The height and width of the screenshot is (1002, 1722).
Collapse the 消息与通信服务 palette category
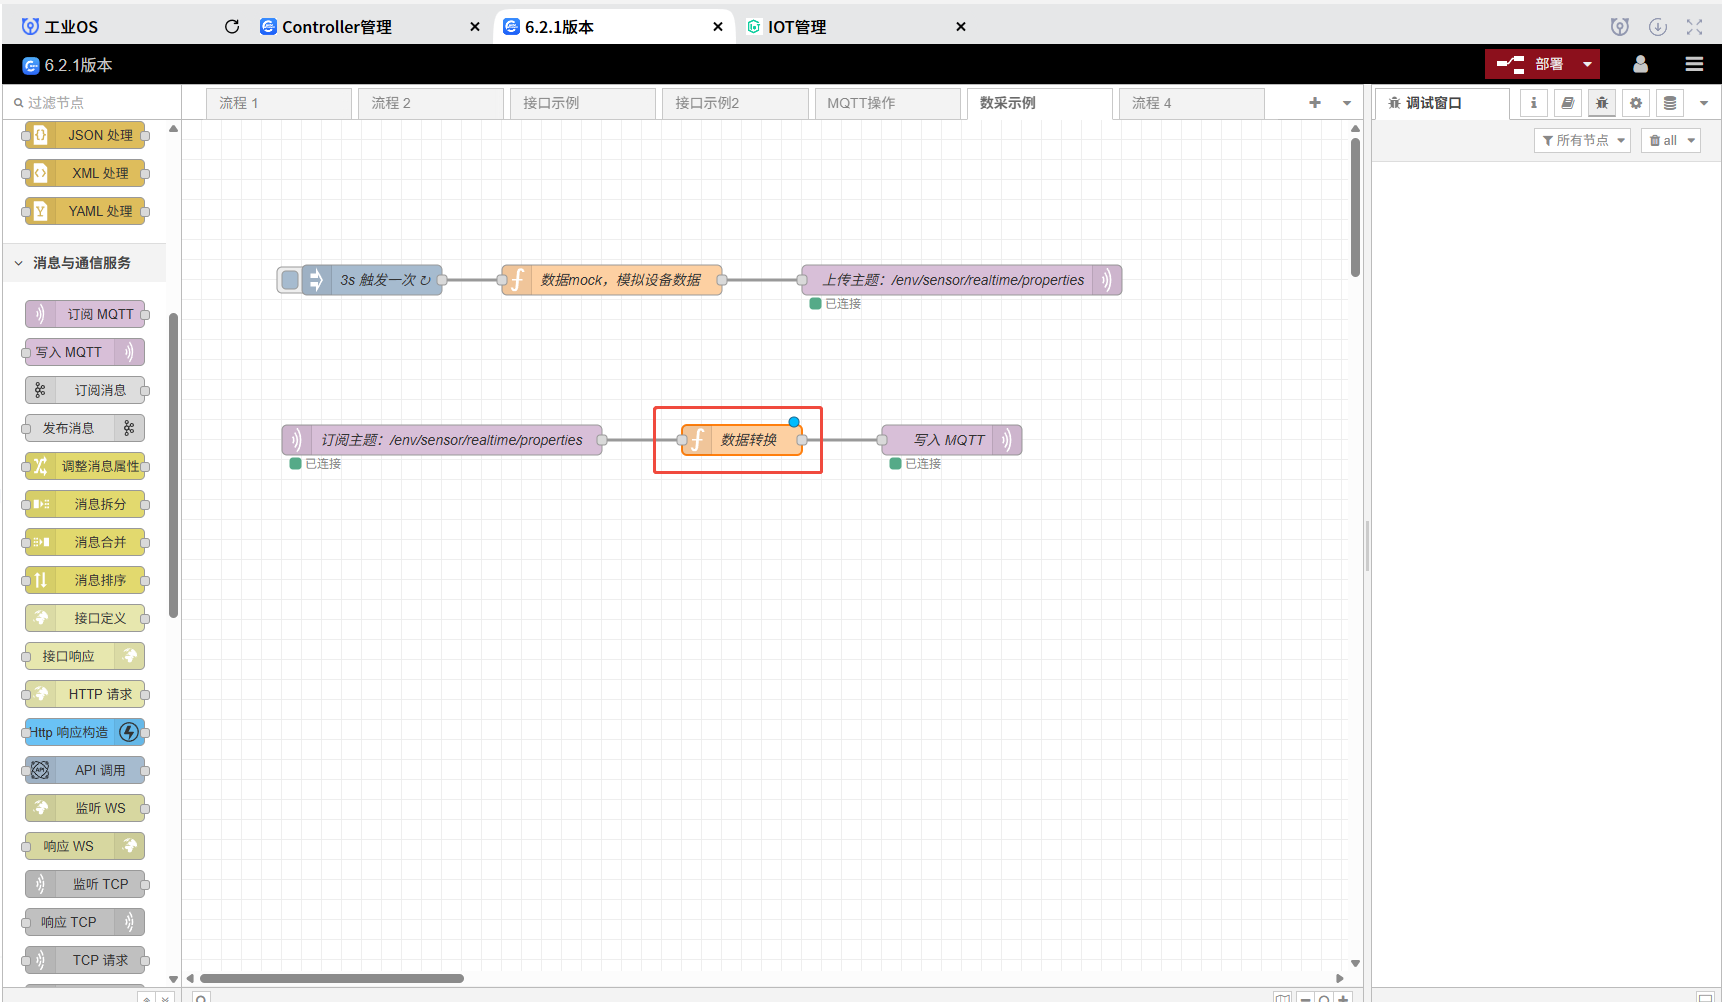click(19, 263)
